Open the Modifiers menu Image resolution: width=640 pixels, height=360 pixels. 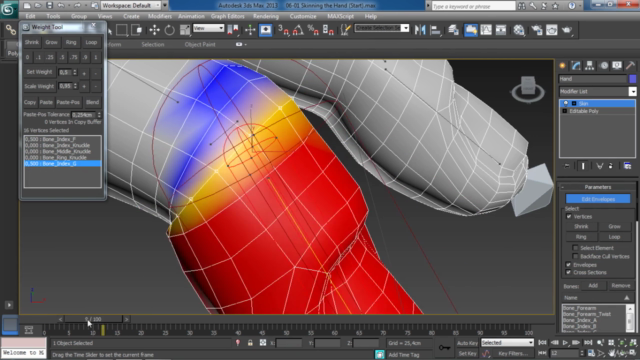point(160,16)
